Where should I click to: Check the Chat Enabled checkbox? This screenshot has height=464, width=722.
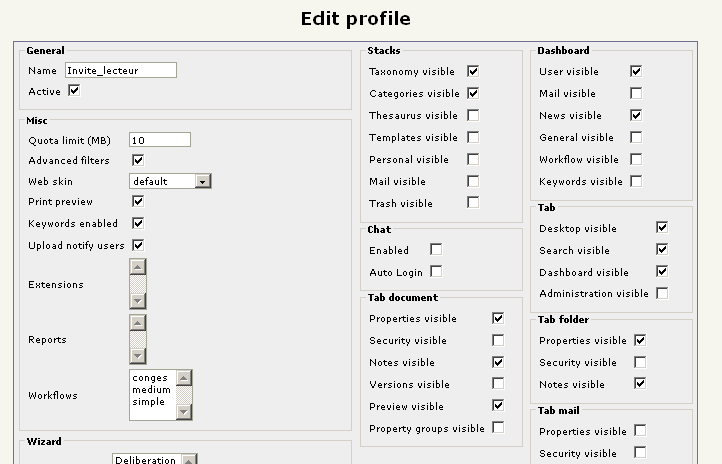tap(436, 250)
